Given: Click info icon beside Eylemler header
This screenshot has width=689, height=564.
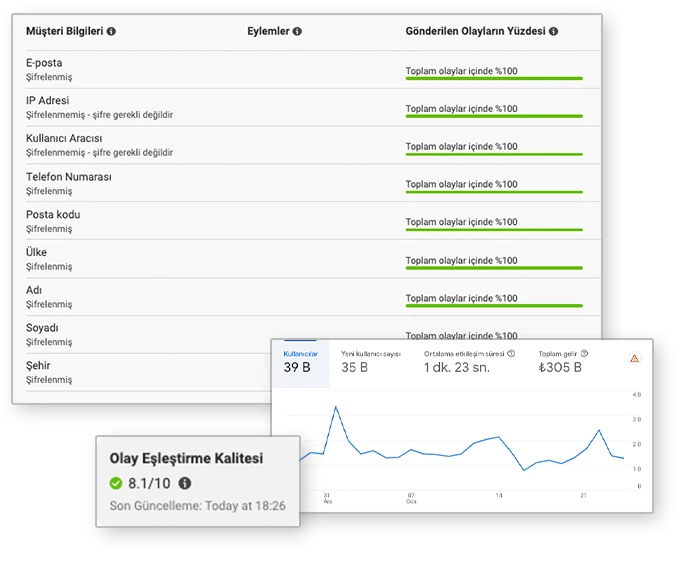Looking at the screenshot, I should pyautogui.click(x=297, y=31).
